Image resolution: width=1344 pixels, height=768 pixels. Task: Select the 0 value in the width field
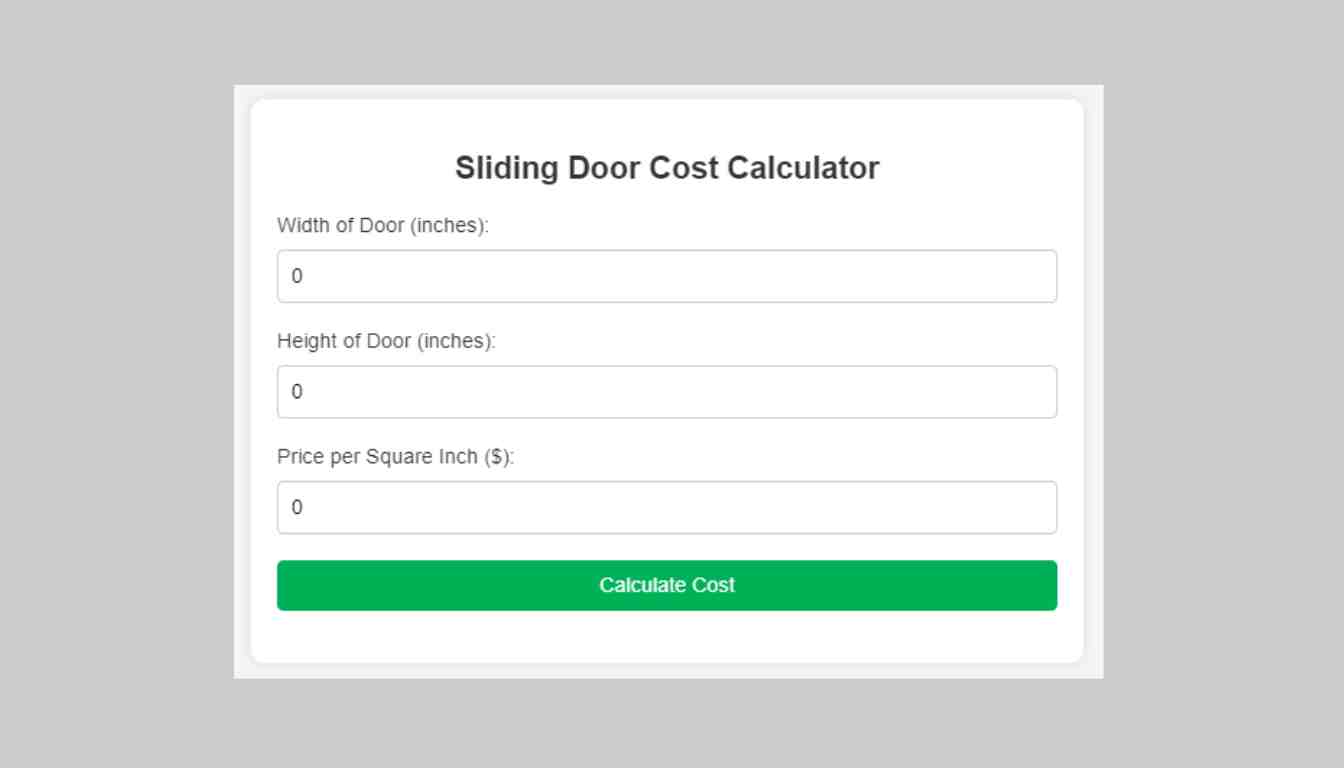coord(296,276)
